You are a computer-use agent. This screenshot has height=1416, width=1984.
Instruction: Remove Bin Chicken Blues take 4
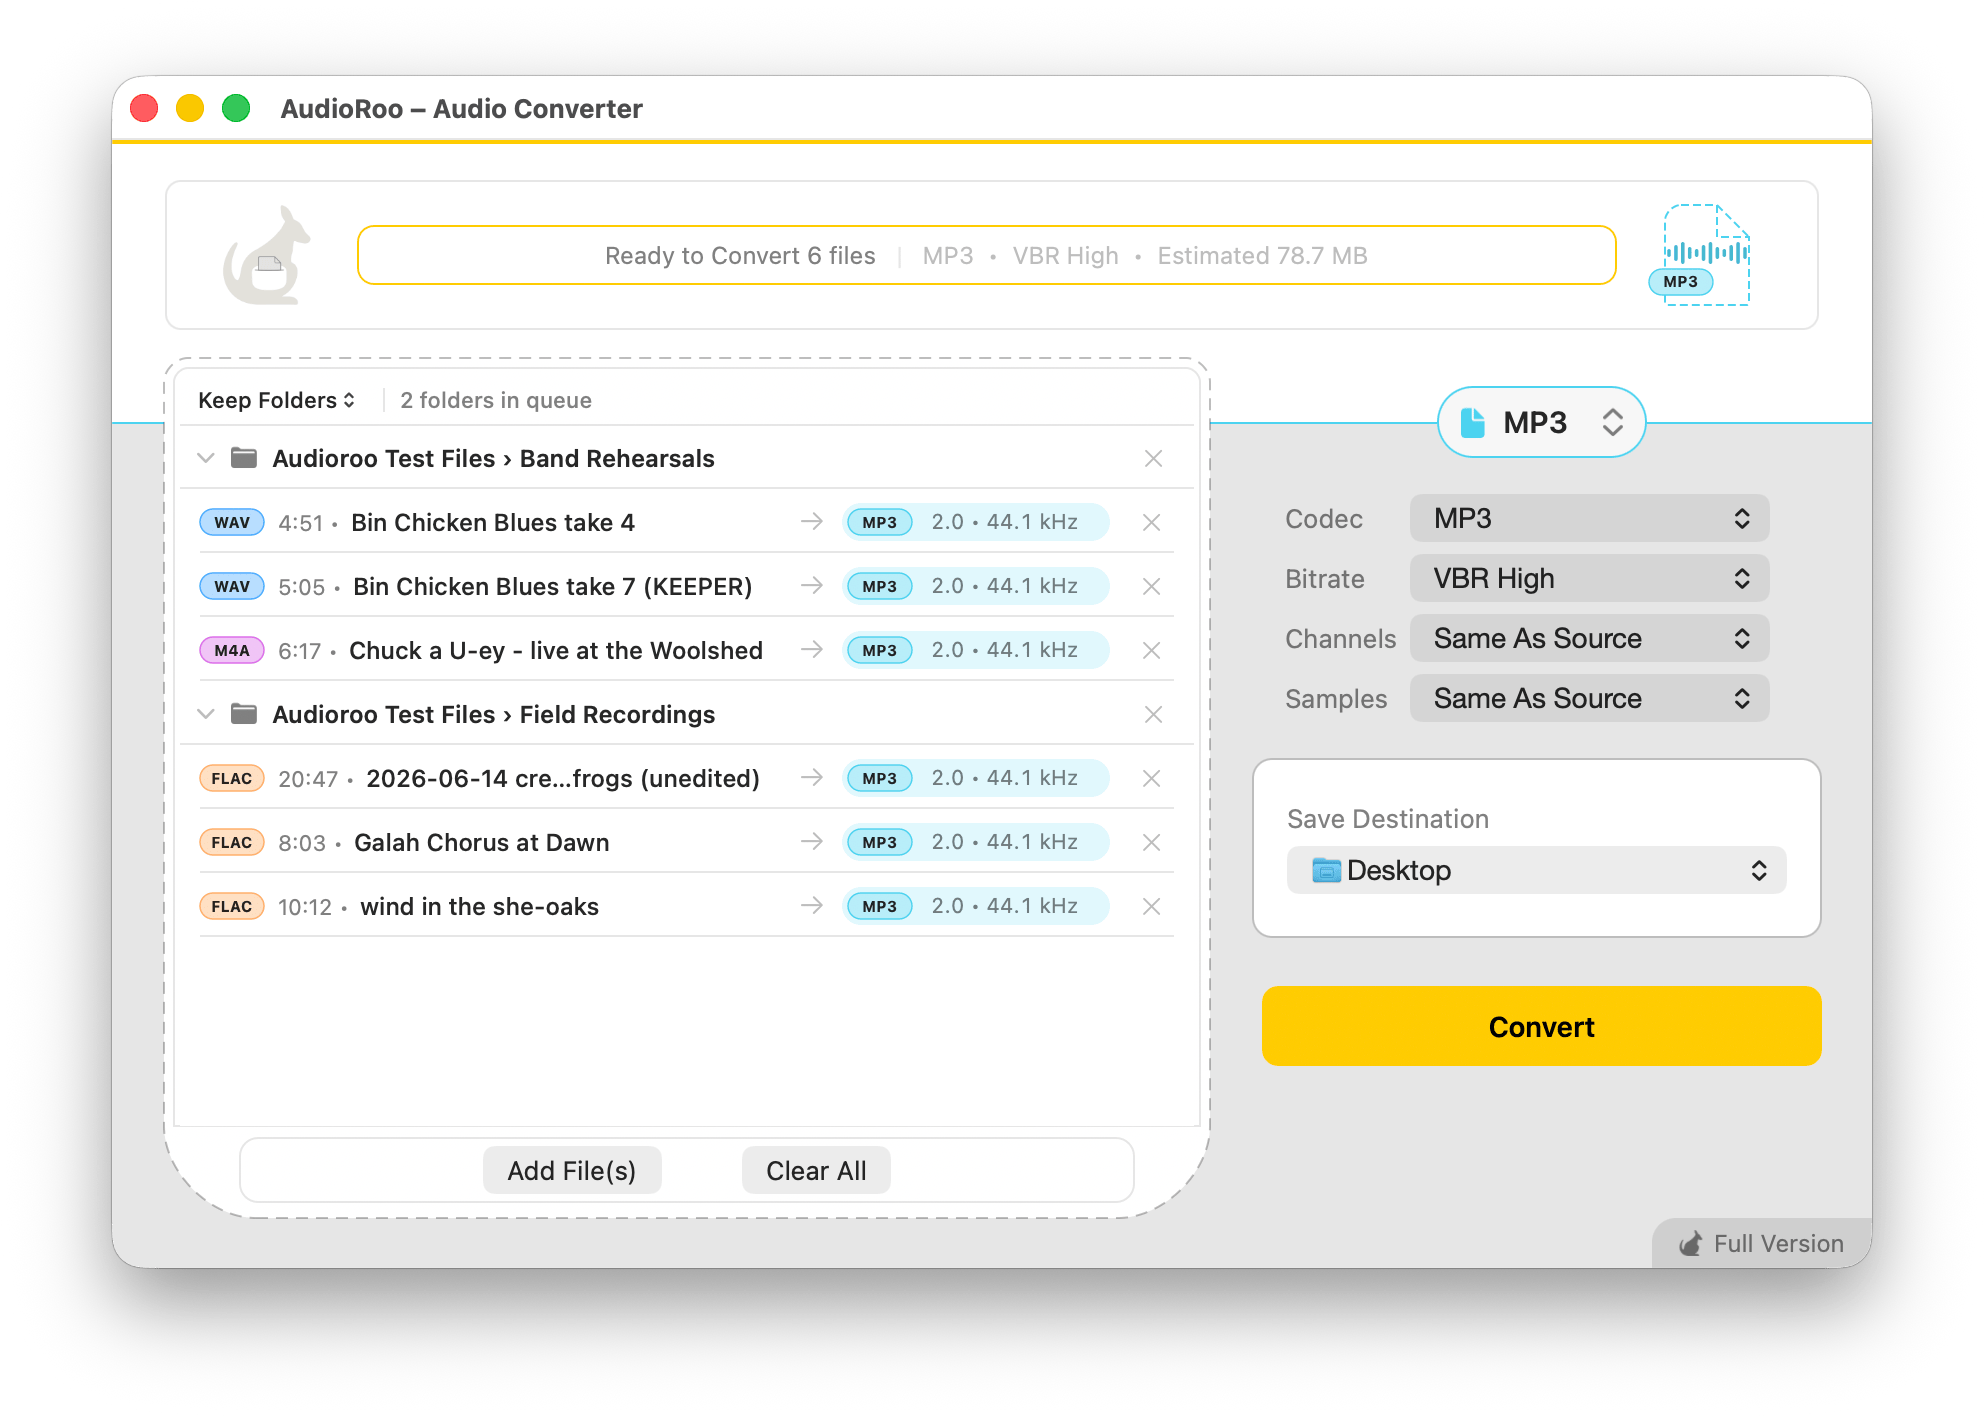point(1151,522)
